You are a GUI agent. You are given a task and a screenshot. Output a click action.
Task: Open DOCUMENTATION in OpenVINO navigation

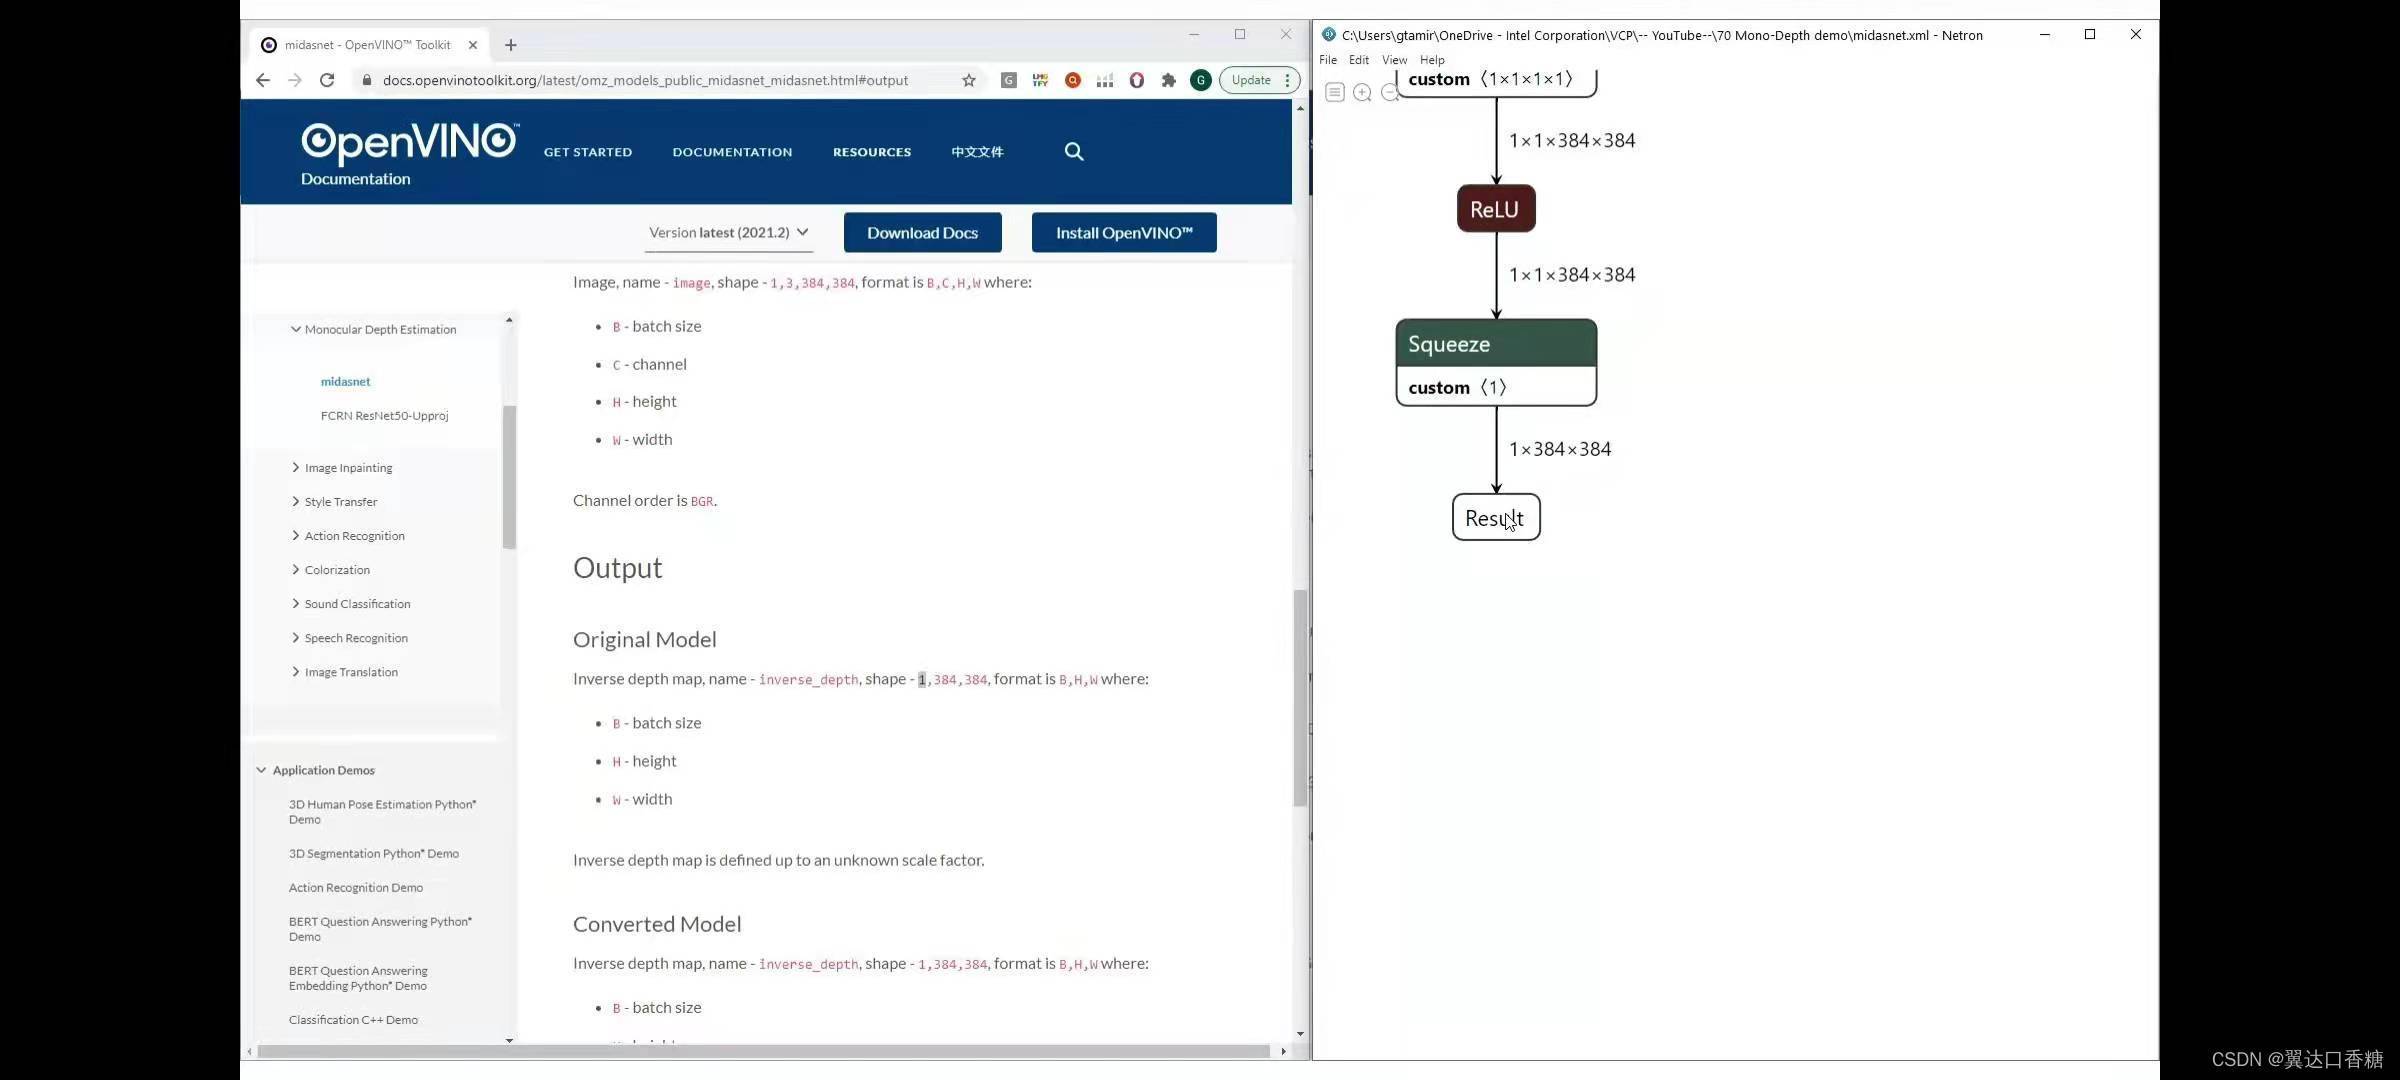pos(732,152)
